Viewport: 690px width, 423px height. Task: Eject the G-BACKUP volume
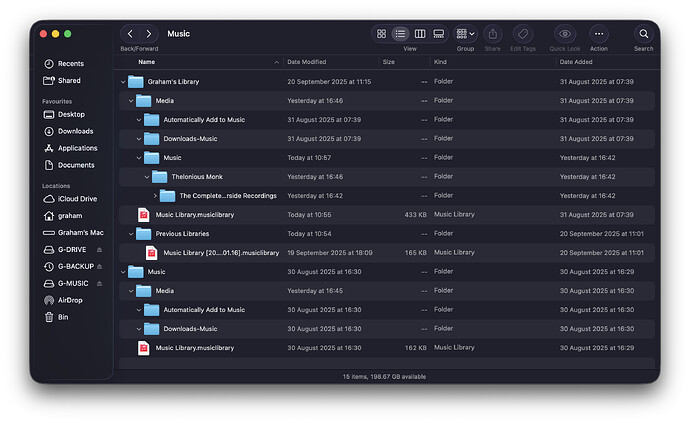(x=99, y=266)
